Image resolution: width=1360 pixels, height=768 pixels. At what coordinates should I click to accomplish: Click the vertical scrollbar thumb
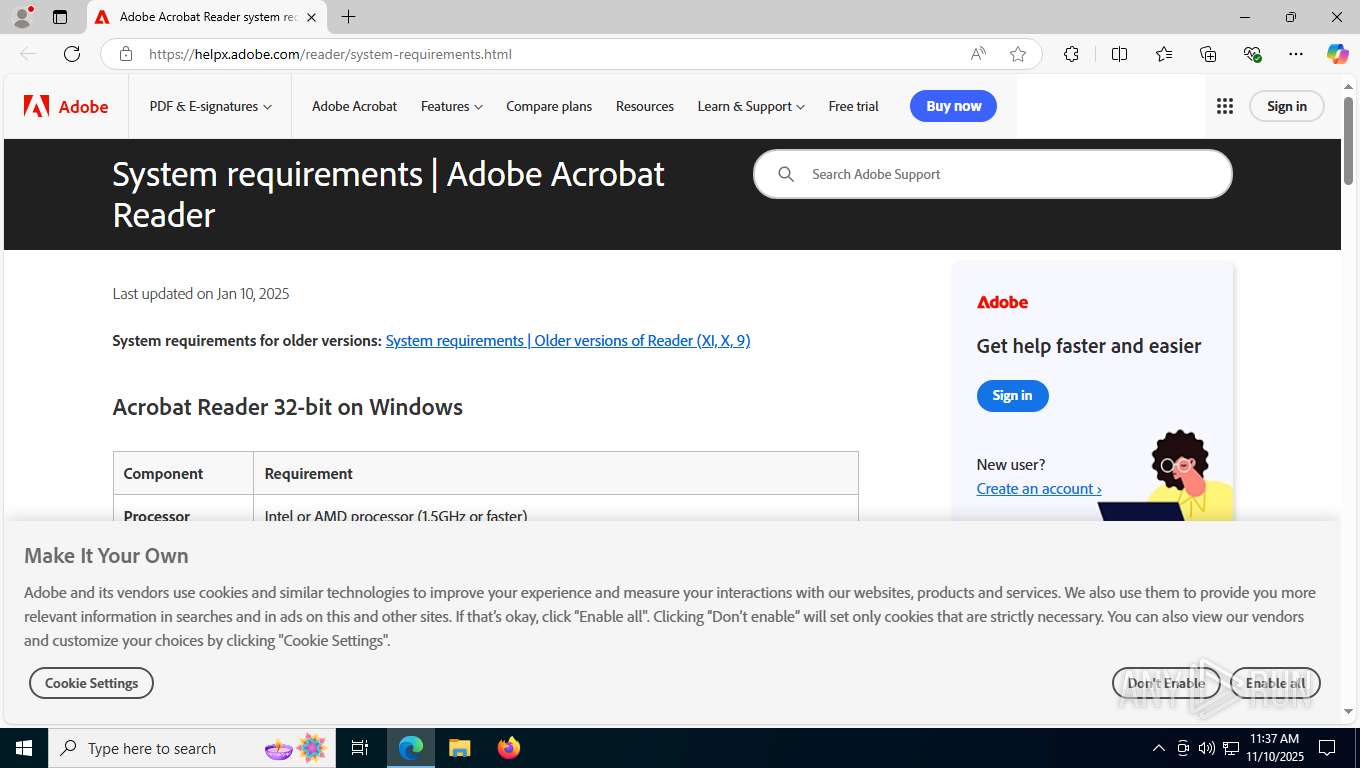pos(1349,140)
